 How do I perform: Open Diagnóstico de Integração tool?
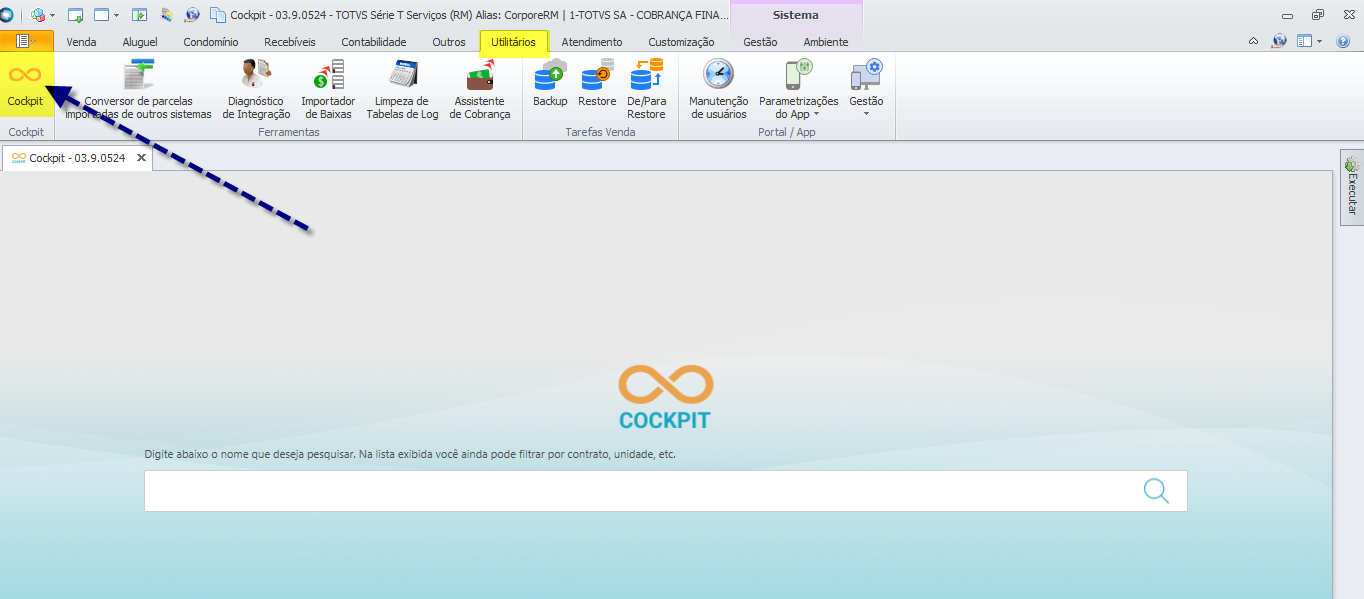click(x=256, y=89)
